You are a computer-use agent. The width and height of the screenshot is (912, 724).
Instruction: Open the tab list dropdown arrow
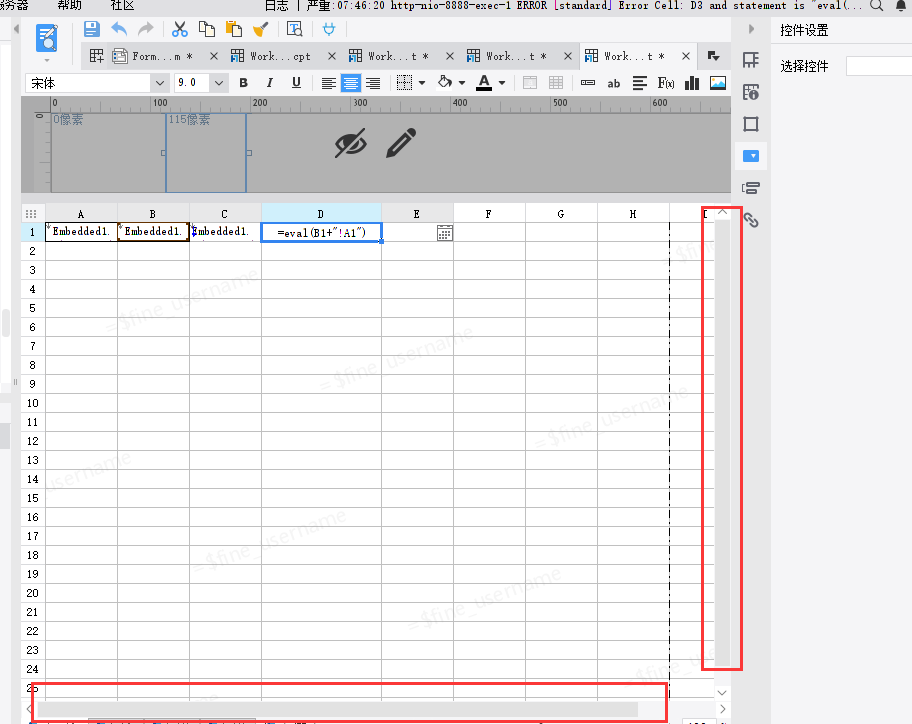point(714,56)
